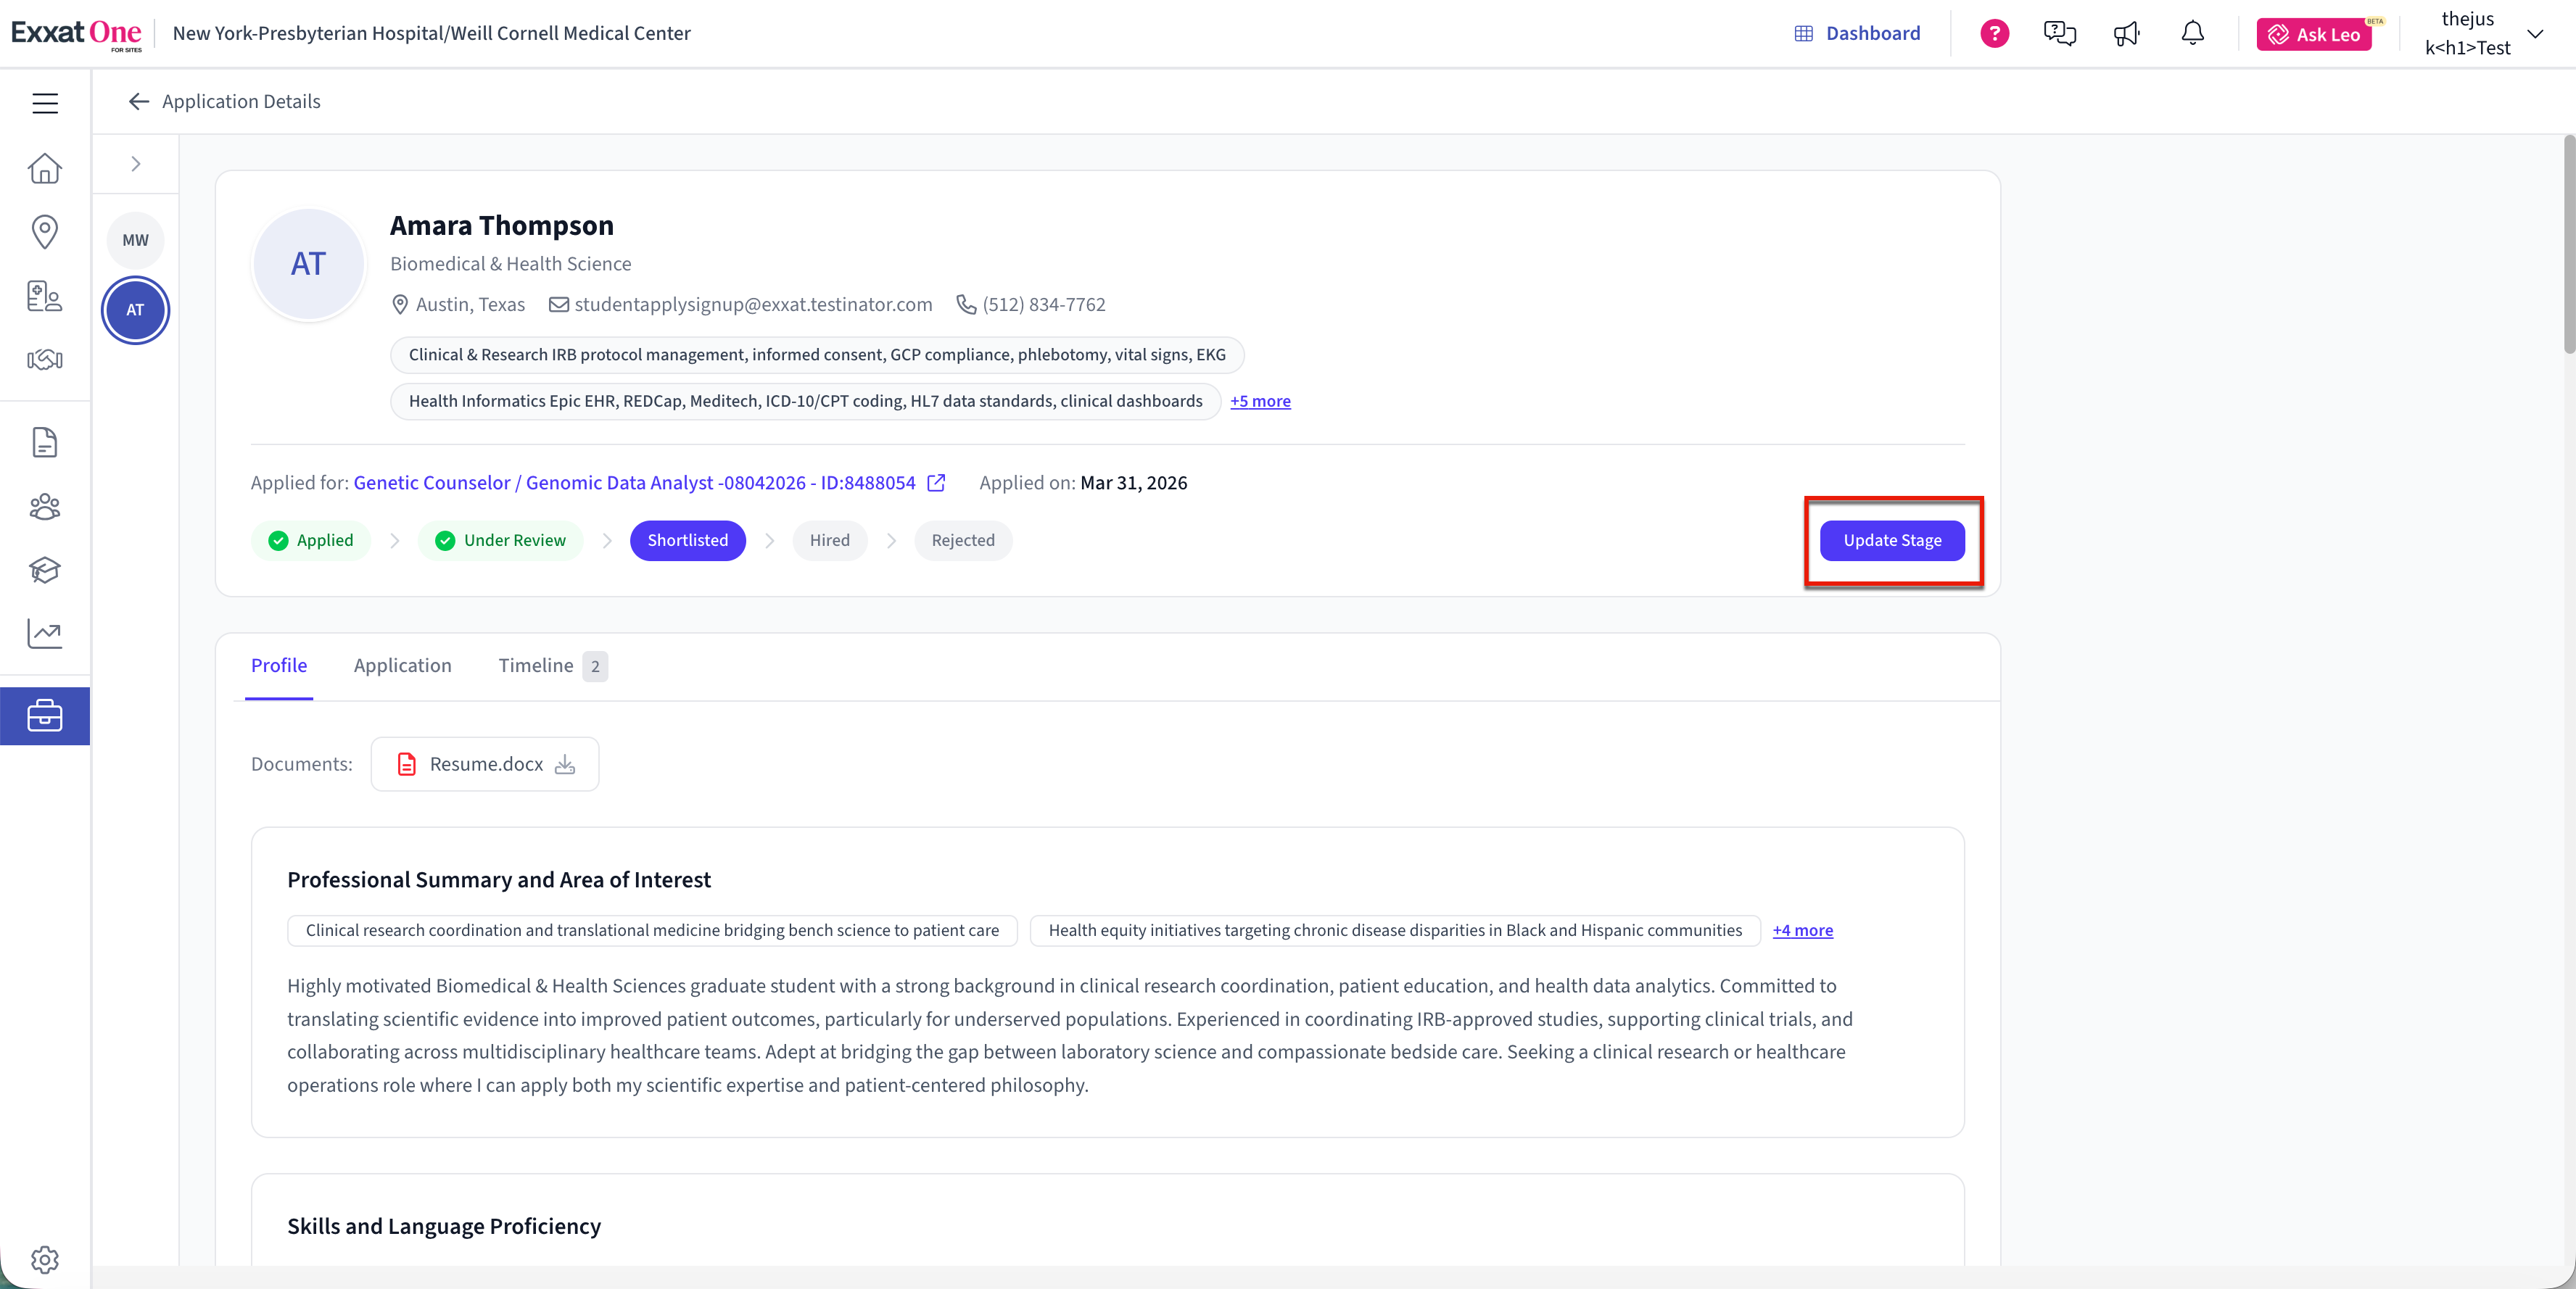Switch to the Application tab
Image resolution: width=2576 pixels, height=1289 pixels.
(402, 665)
